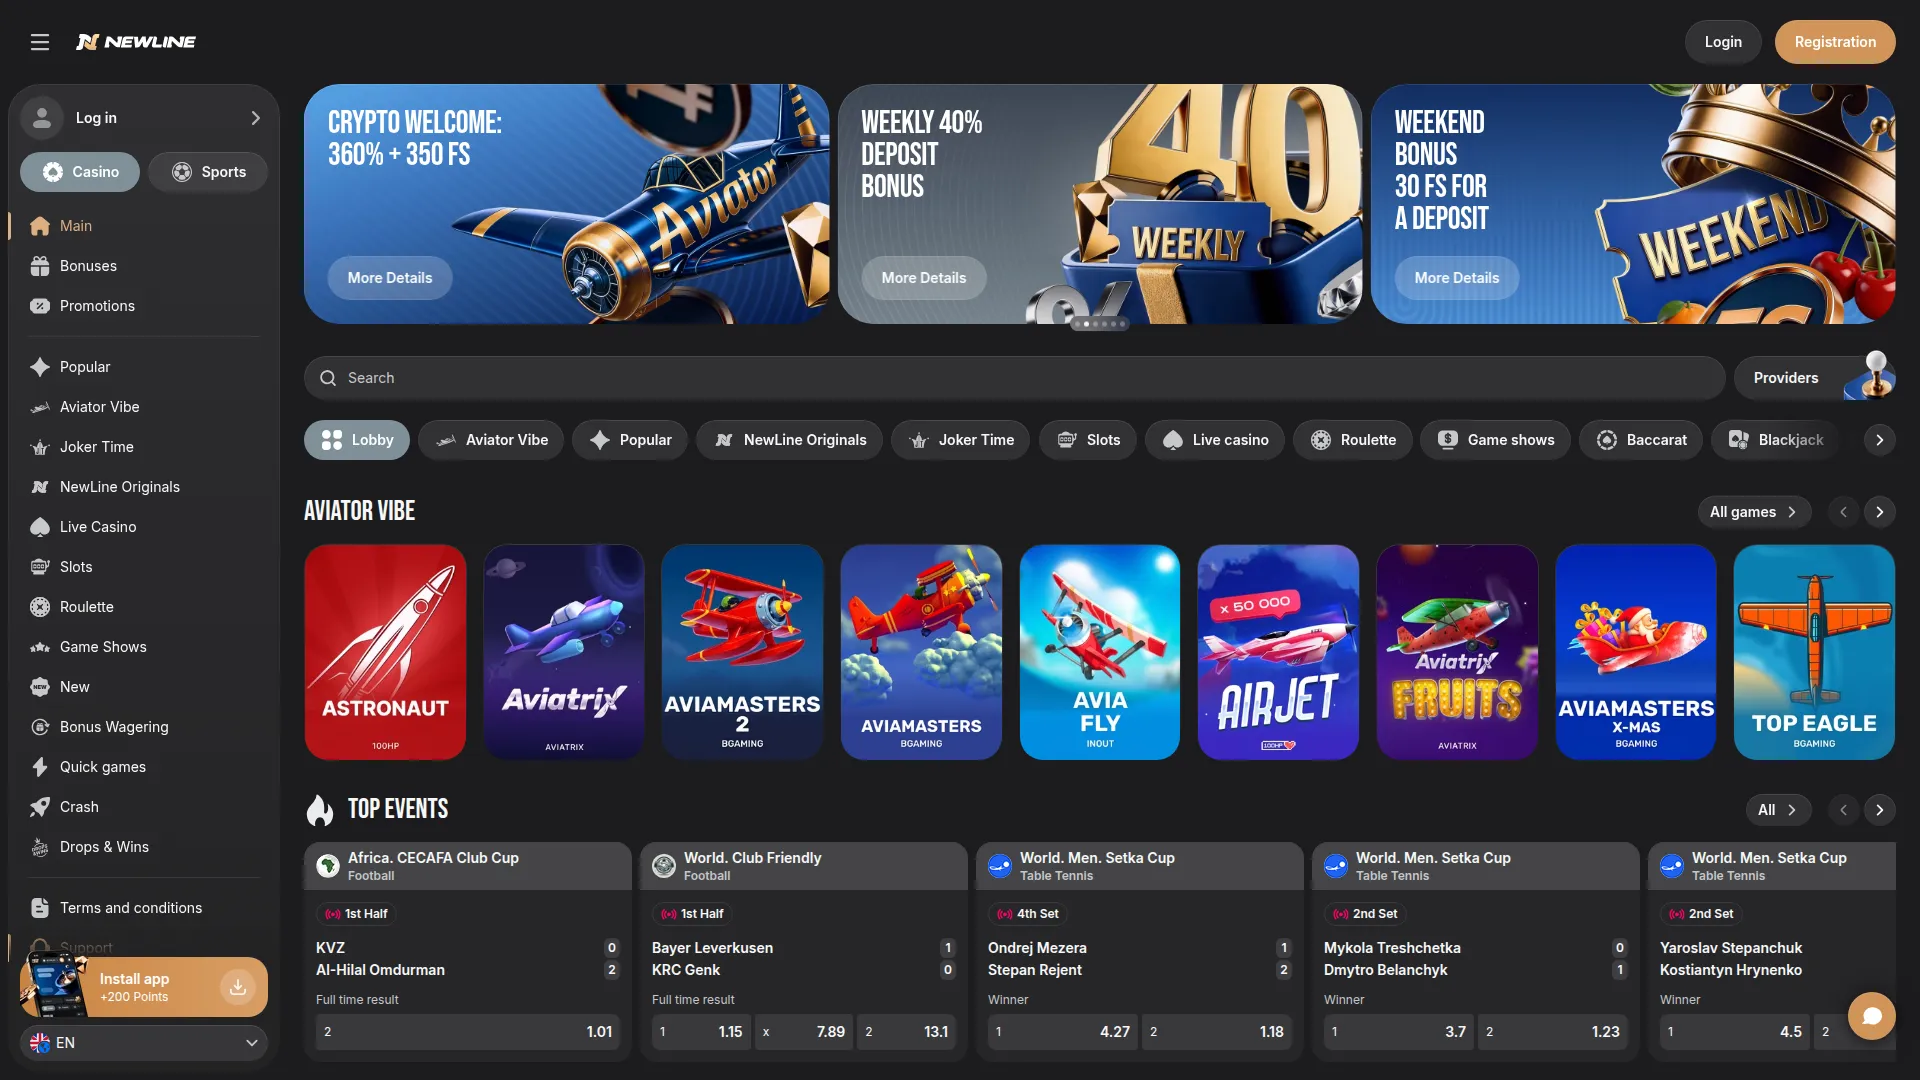Select the Aviator Vibe category tab

click(x=491, y=440)
